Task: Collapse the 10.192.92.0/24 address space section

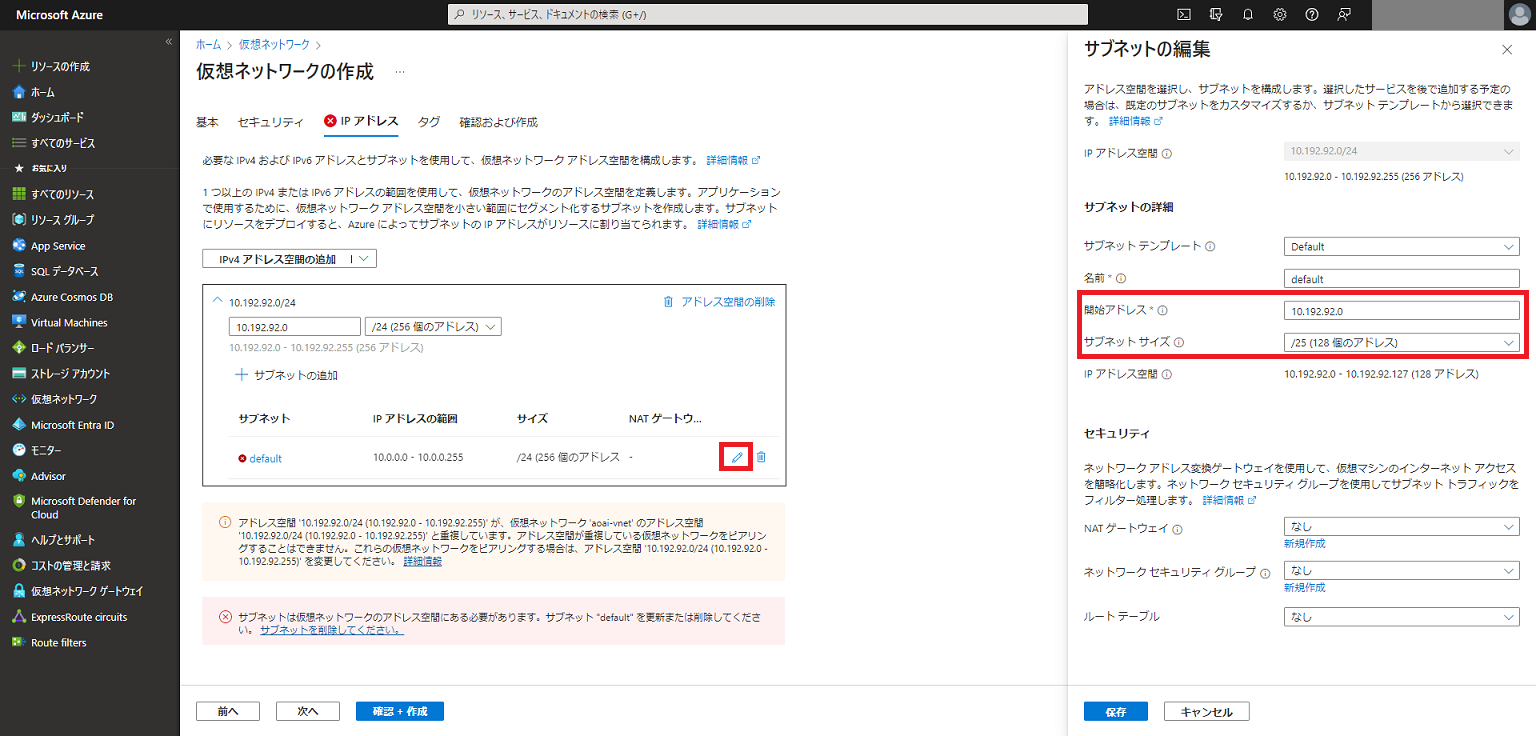Action: coord(217,301)
